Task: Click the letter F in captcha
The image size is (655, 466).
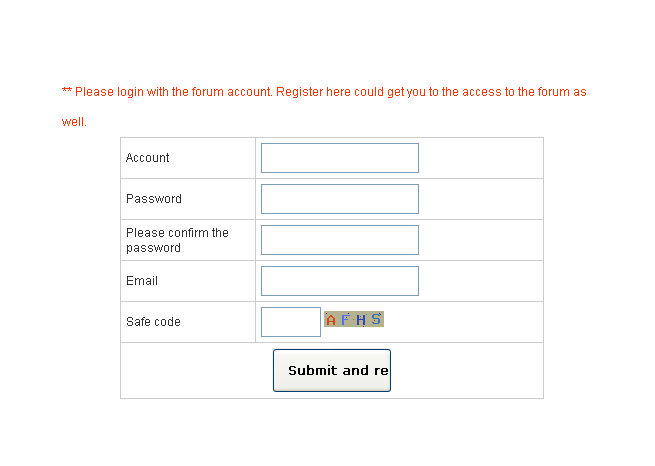Action: click(346, 320)
